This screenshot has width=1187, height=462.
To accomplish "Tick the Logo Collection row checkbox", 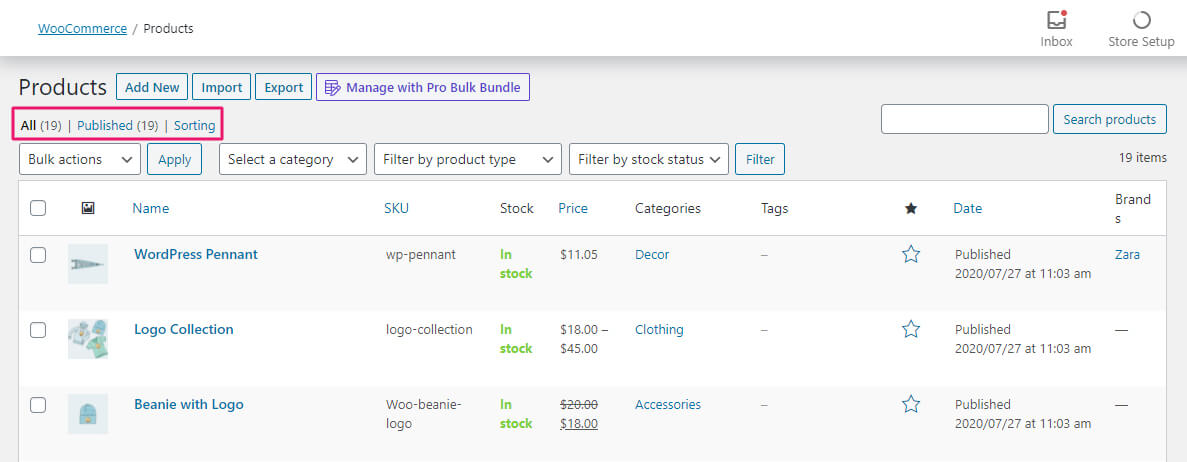I will [x=38, y=329].
